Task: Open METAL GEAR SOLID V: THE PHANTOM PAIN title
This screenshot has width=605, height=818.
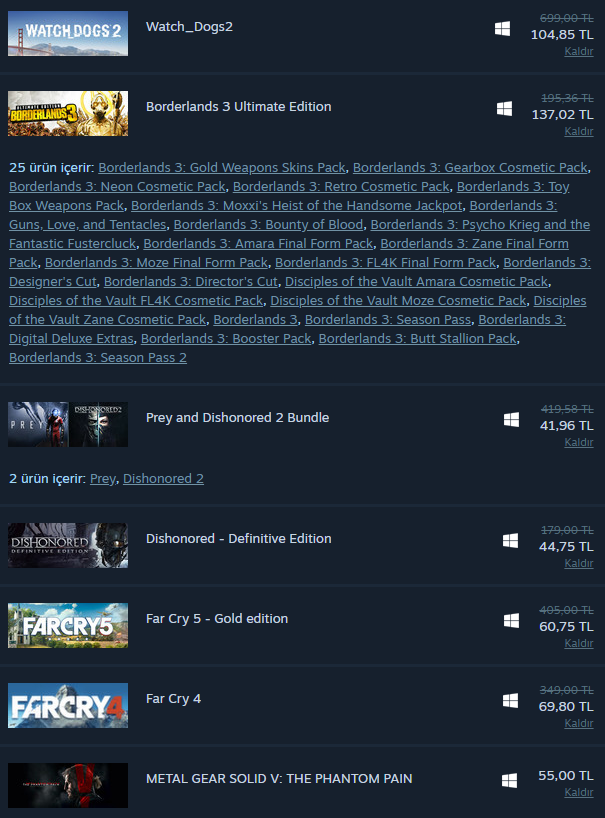Action: (x=279, y=778)
